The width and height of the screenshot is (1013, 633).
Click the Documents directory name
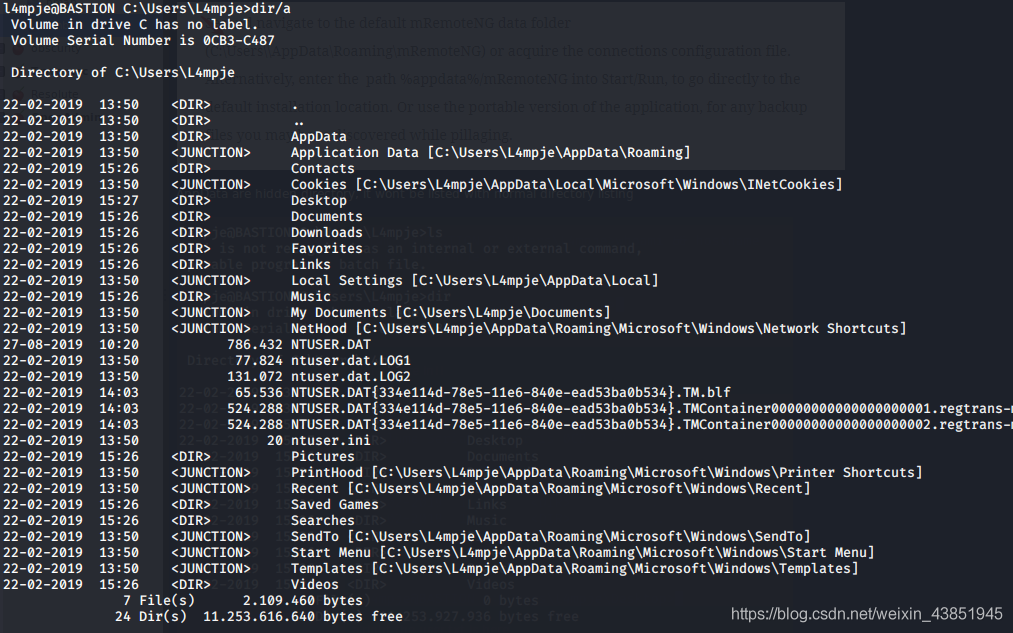tap(326, 217)
